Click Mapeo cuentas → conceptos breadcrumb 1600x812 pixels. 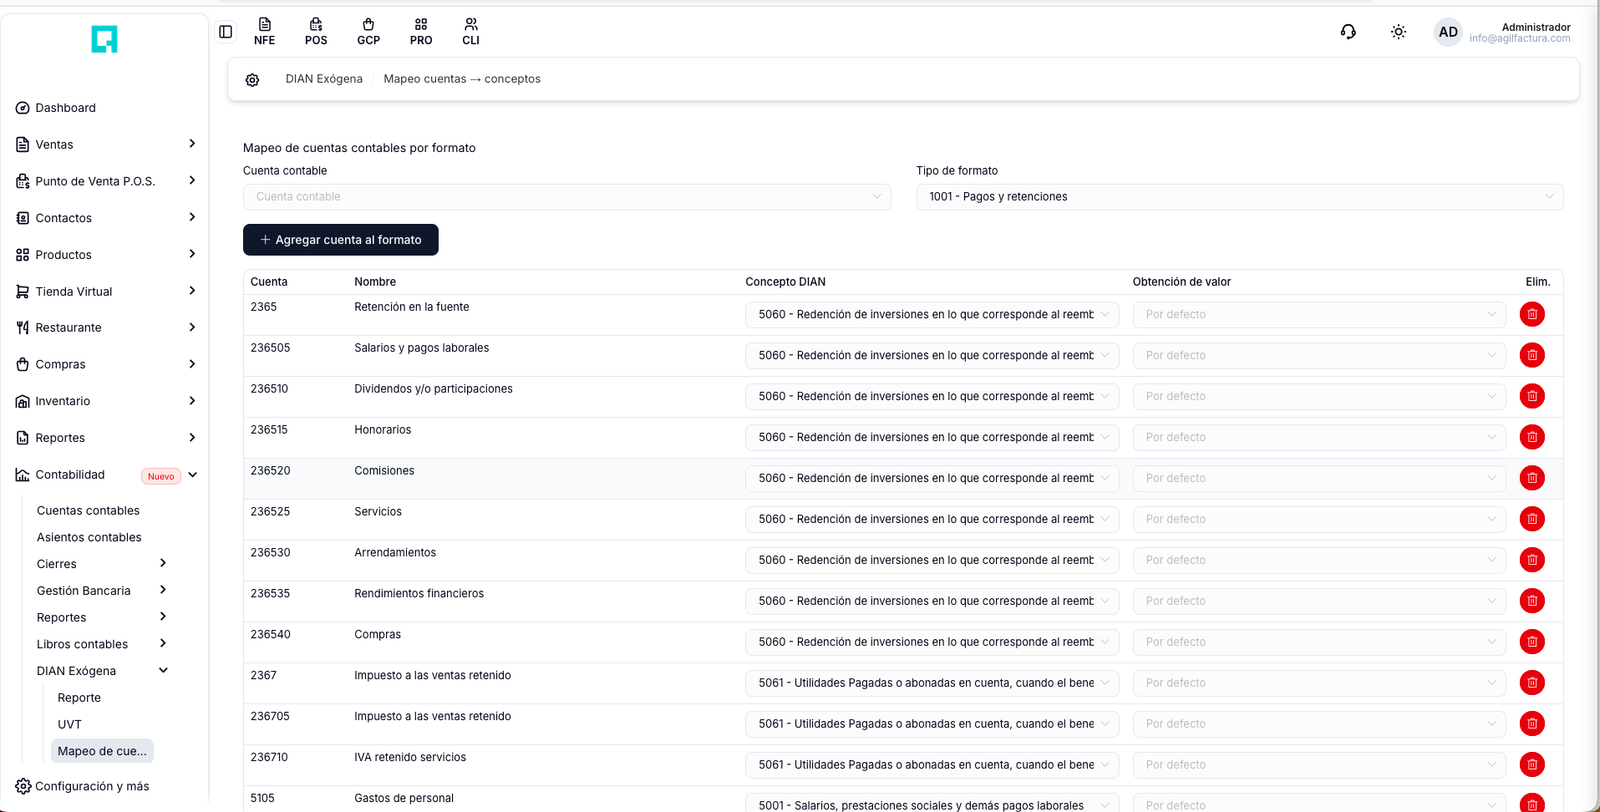(x=462, y=79)
